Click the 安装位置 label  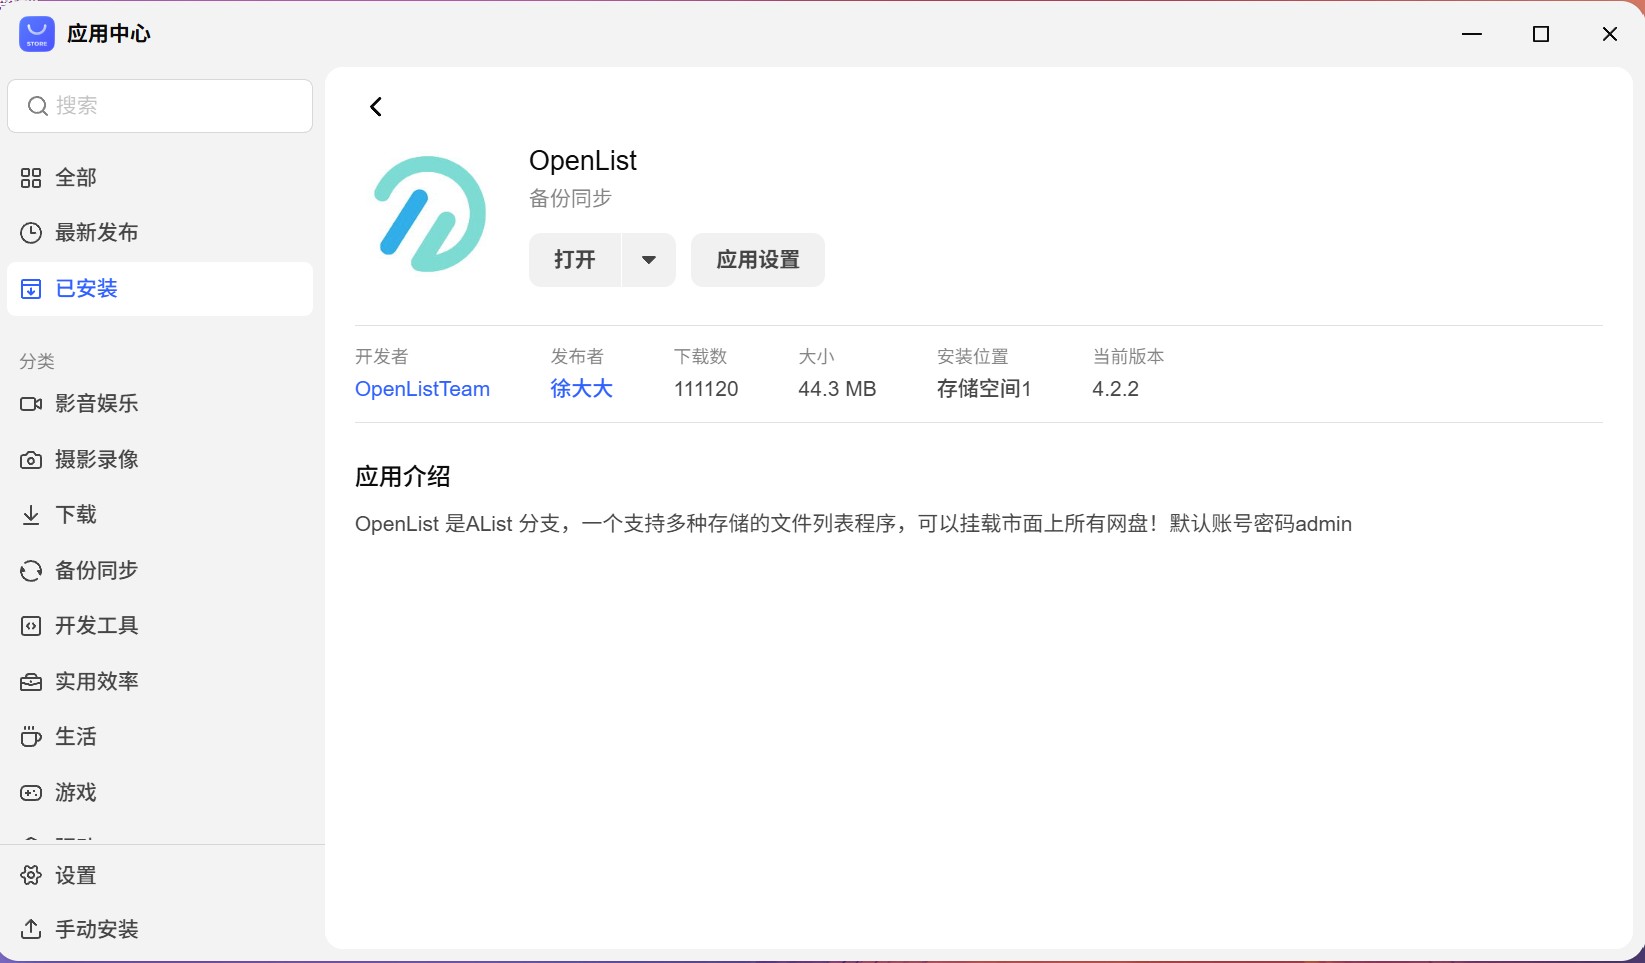tap(973, 357)
